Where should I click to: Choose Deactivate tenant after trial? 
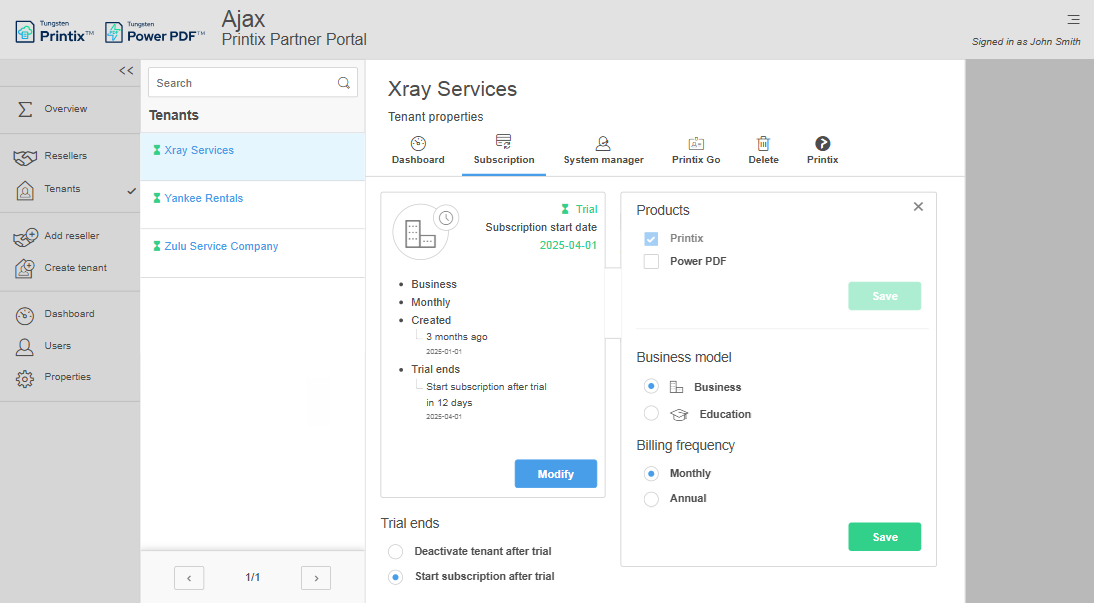click(396, 552)
